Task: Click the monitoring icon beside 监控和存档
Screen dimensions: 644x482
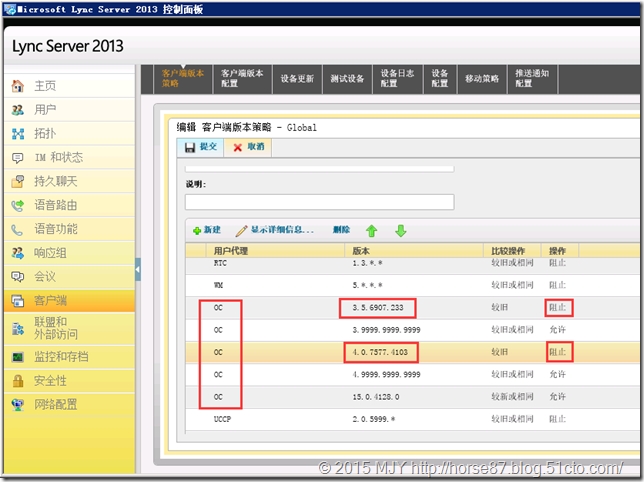Action: point(18,357)
